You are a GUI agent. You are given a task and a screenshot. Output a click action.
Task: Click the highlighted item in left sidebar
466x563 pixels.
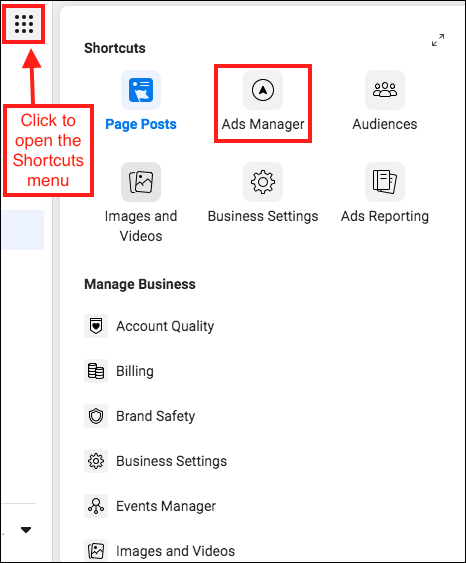click(x=23, y=230)
